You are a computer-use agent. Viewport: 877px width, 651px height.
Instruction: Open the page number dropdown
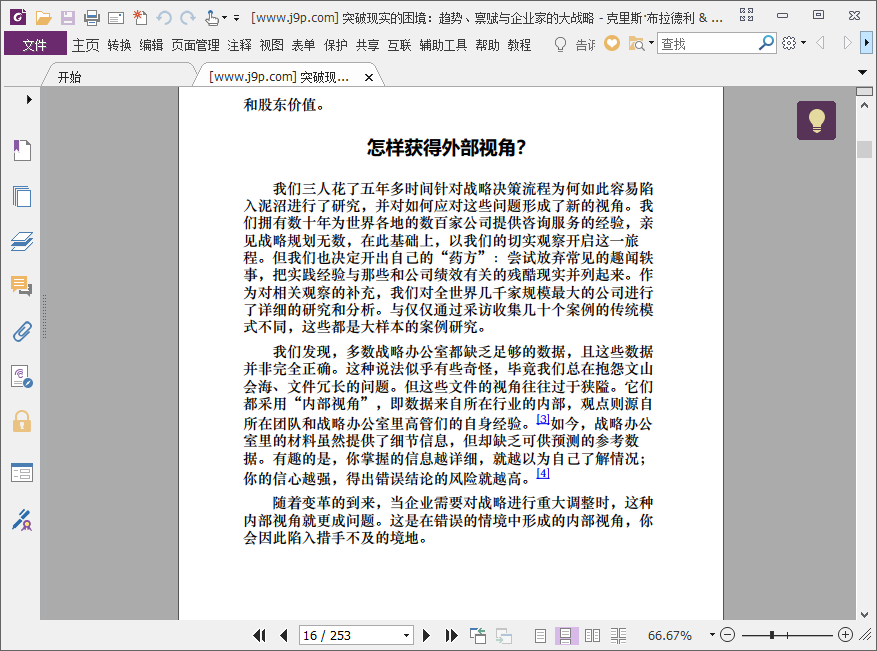406,635
